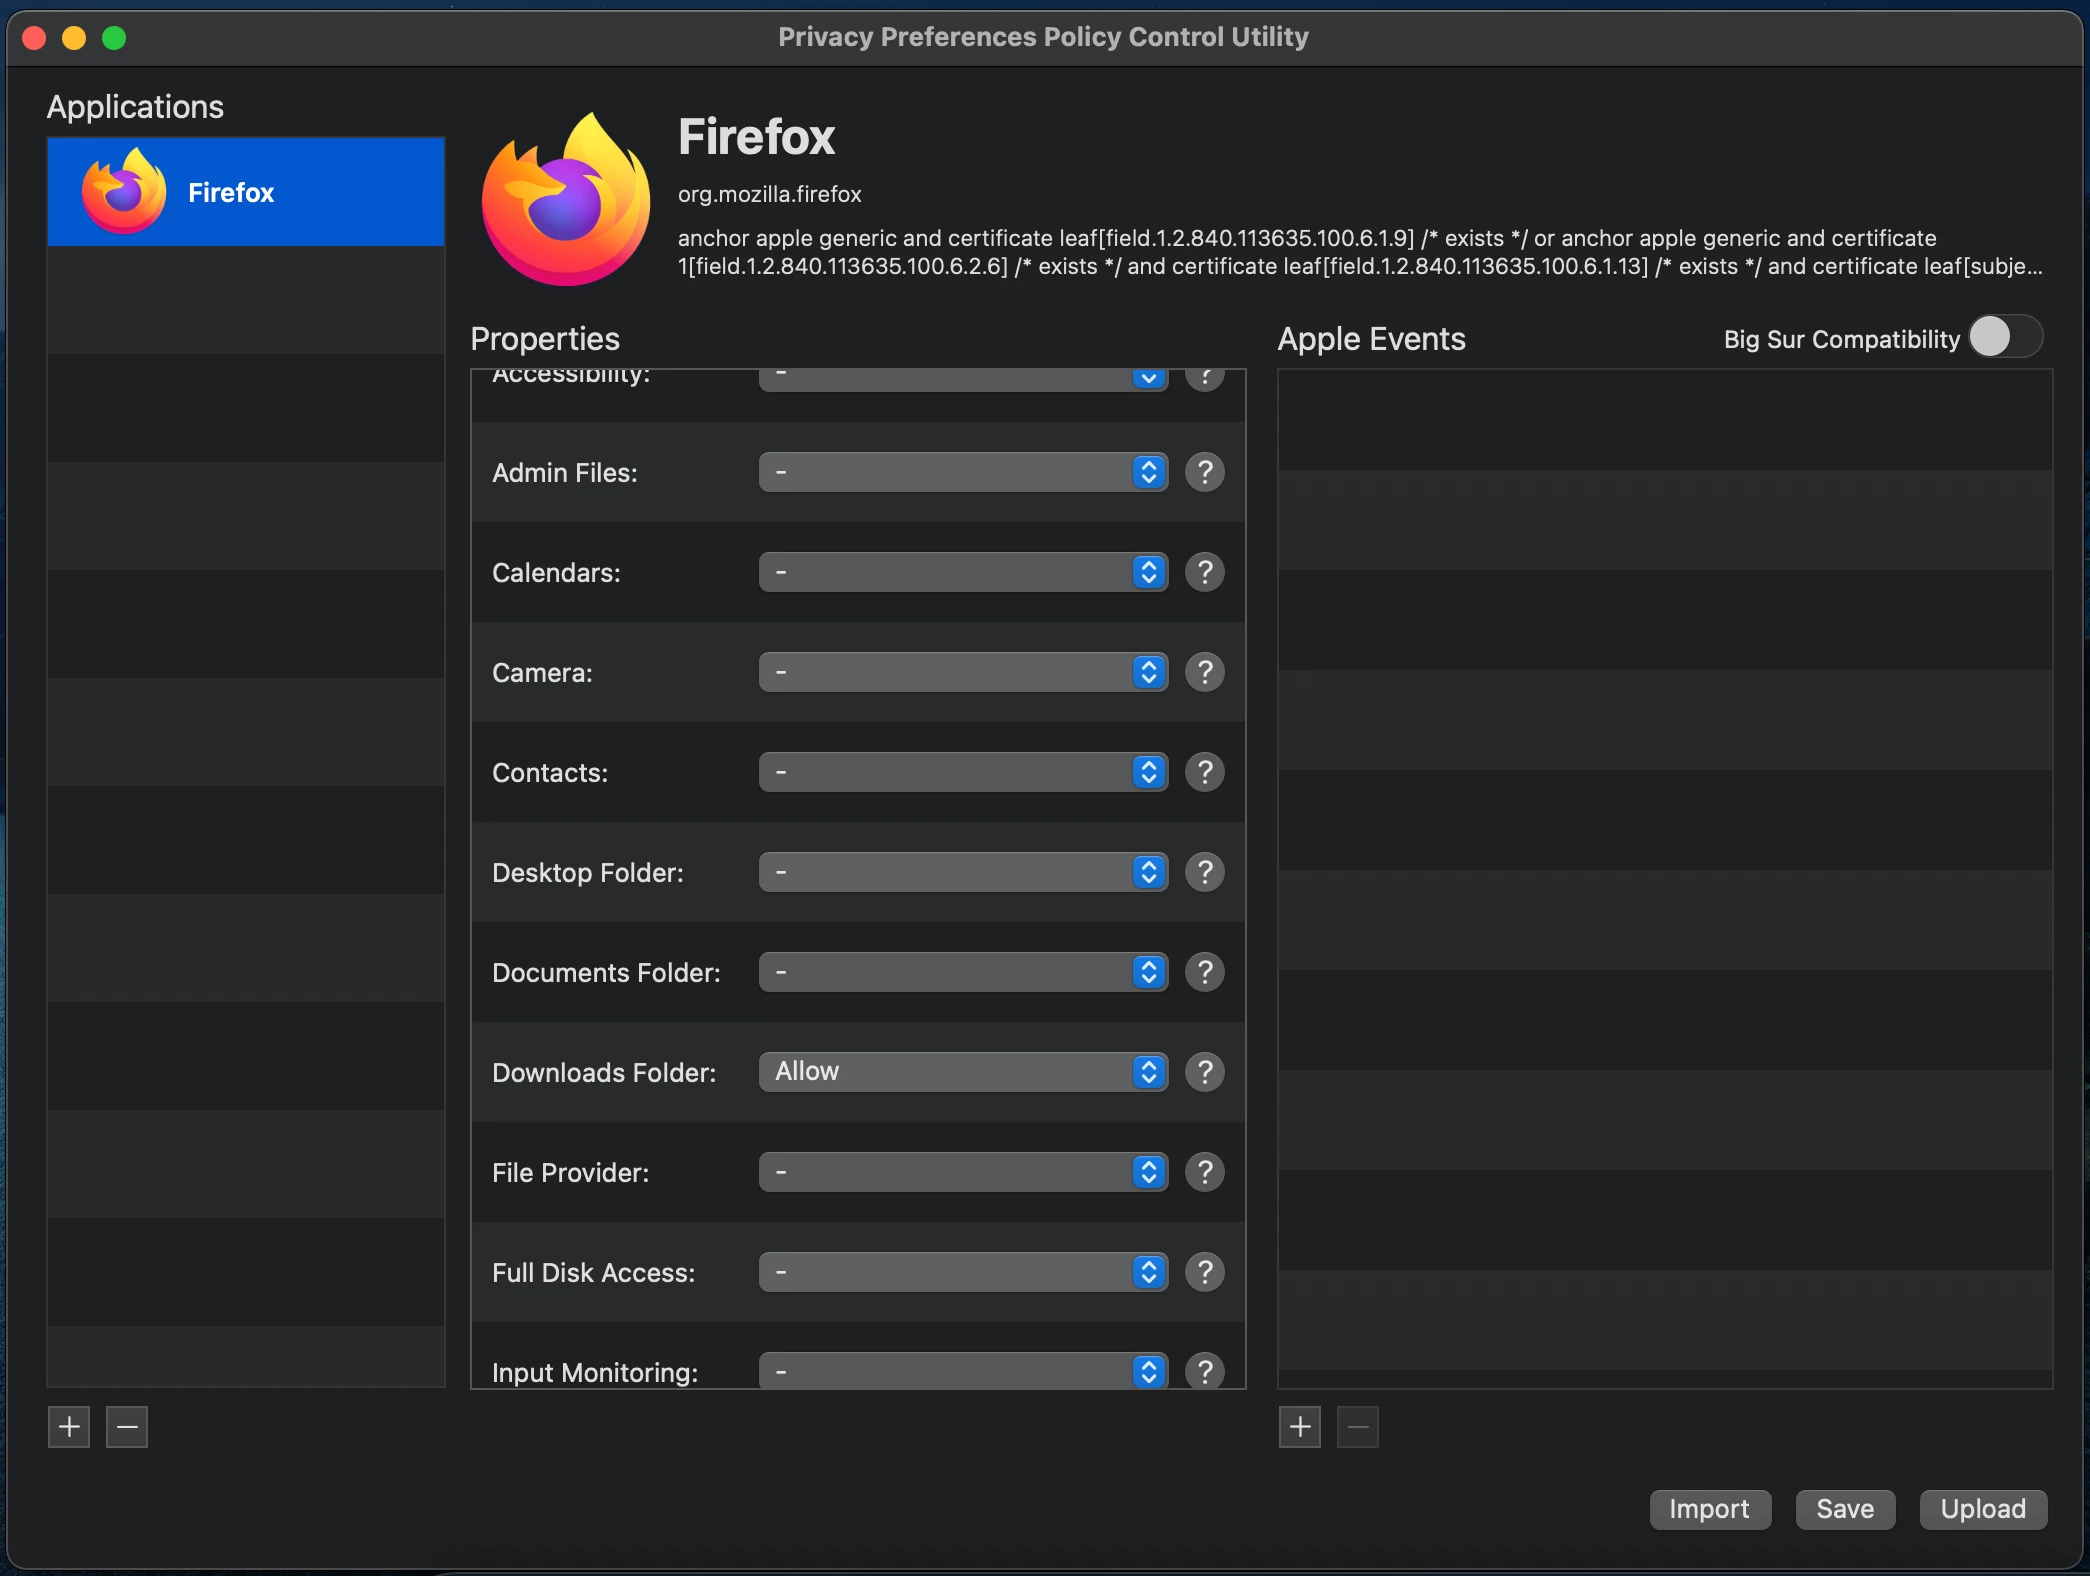This screenshot has height=1576, width=2090.
Task: Click the Import button
Action: (1710, 1509)
